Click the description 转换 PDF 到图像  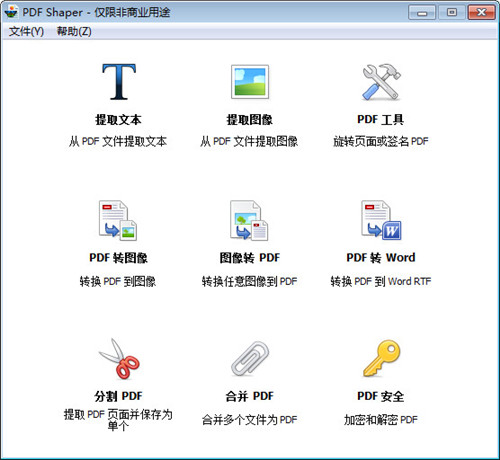(118, 282)
